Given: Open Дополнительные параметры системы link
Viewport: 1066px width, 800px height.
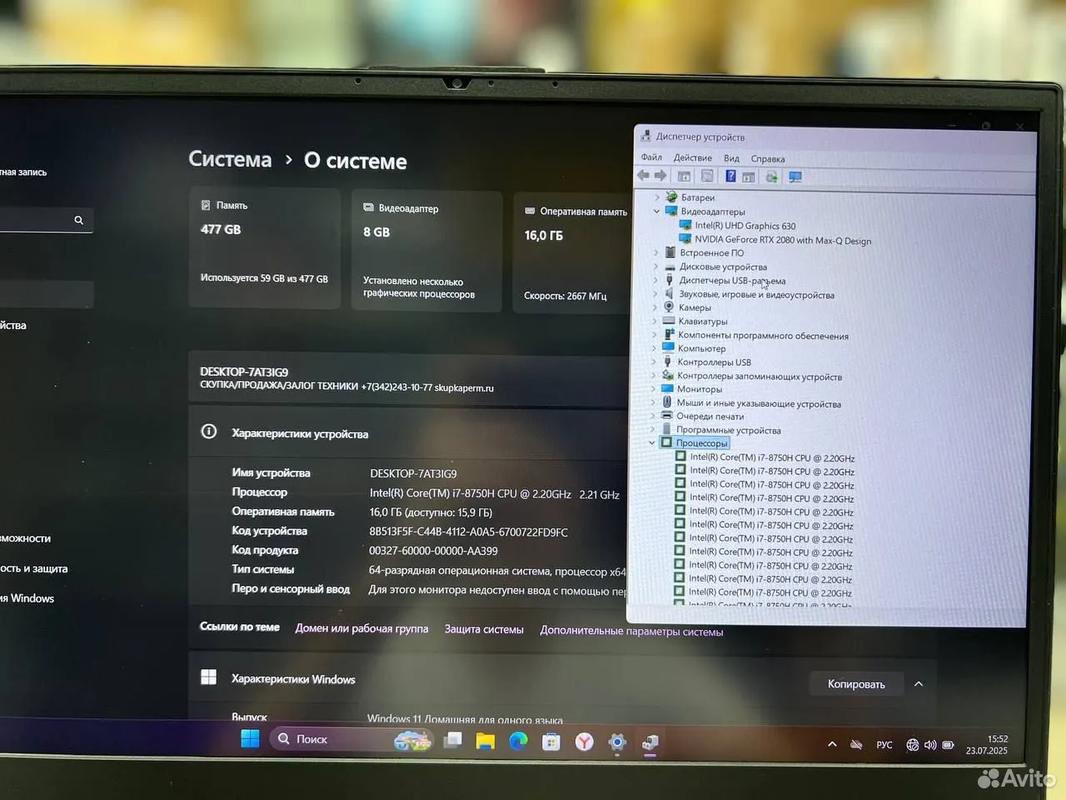Looking at the screenshot, I should [632, 631].
